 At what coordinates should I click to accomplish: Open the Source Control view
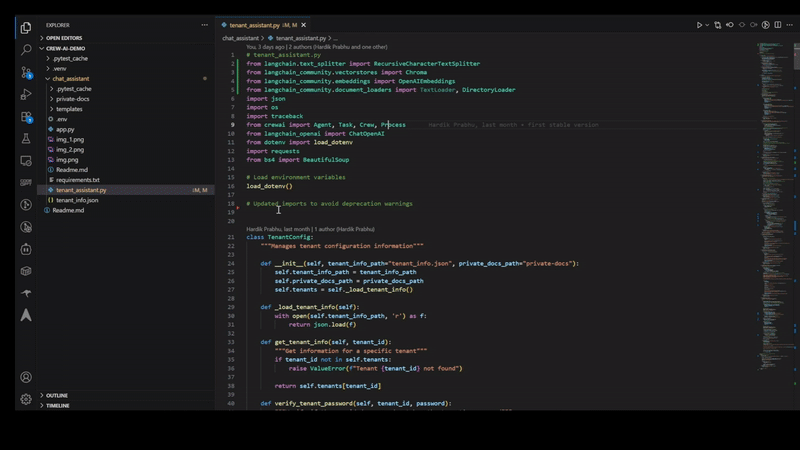pos(26,72)
